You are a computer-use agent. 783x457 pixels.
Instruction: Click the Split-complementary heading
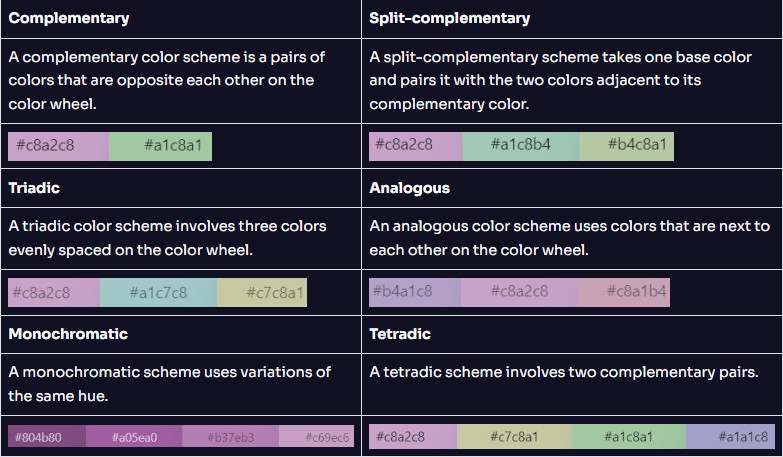point(449,18)
